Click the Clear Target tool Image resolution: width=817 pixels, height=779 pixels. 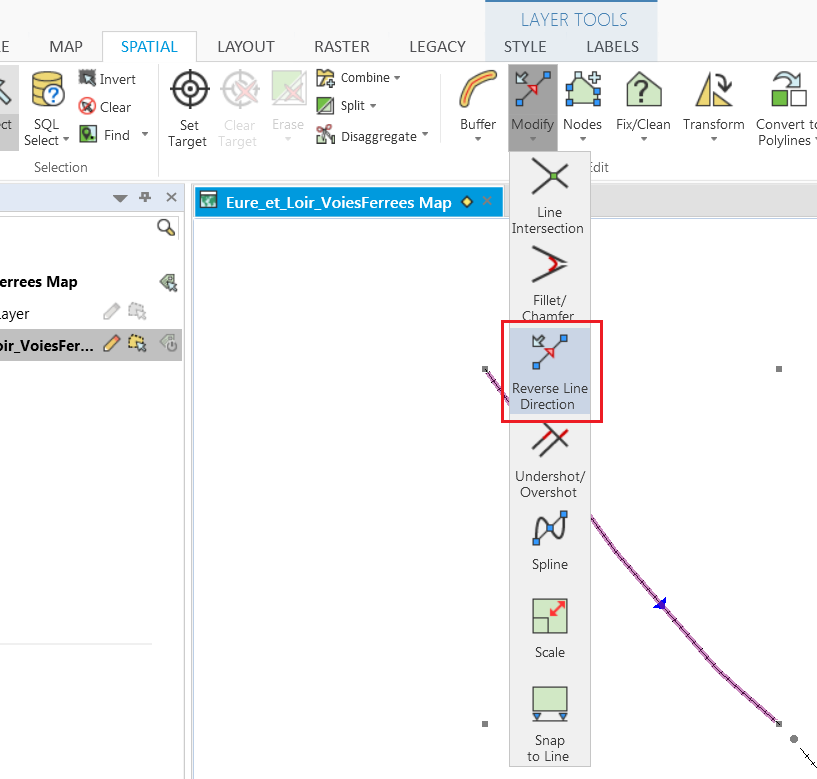click(239, 108)
